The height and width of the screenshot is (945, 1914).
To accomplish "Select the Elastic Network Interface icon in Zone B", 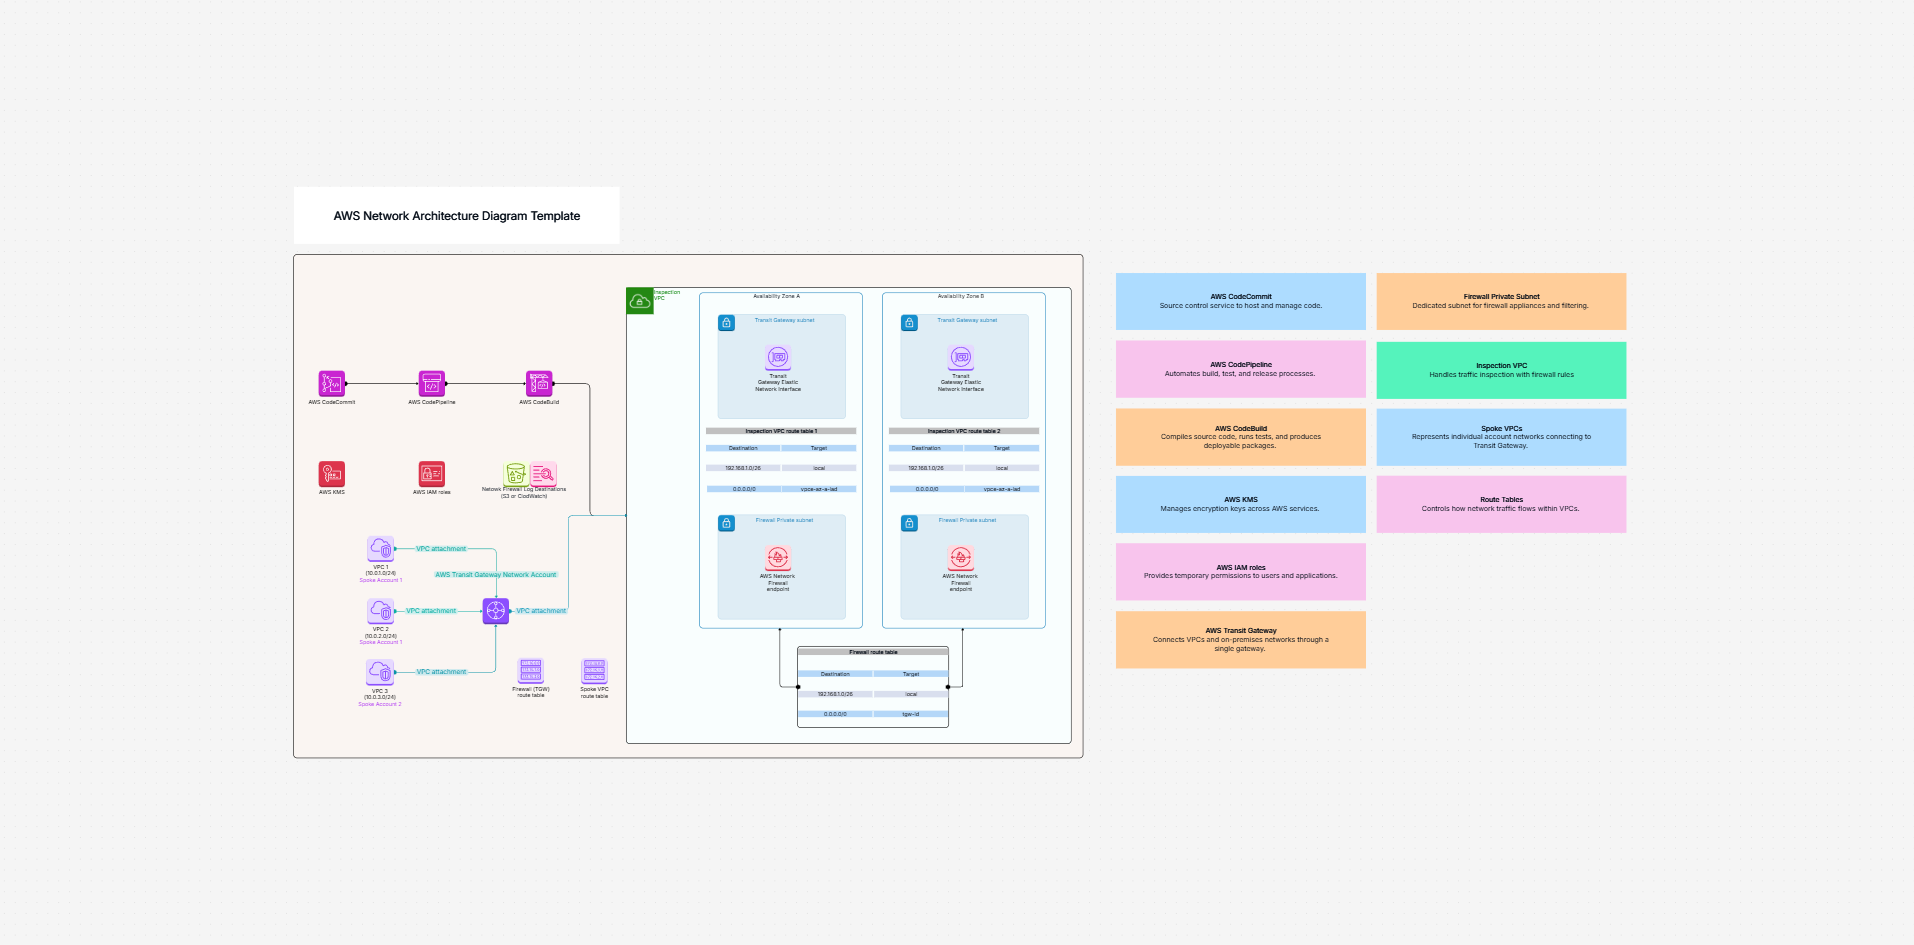I will click(x=961, y=357).
